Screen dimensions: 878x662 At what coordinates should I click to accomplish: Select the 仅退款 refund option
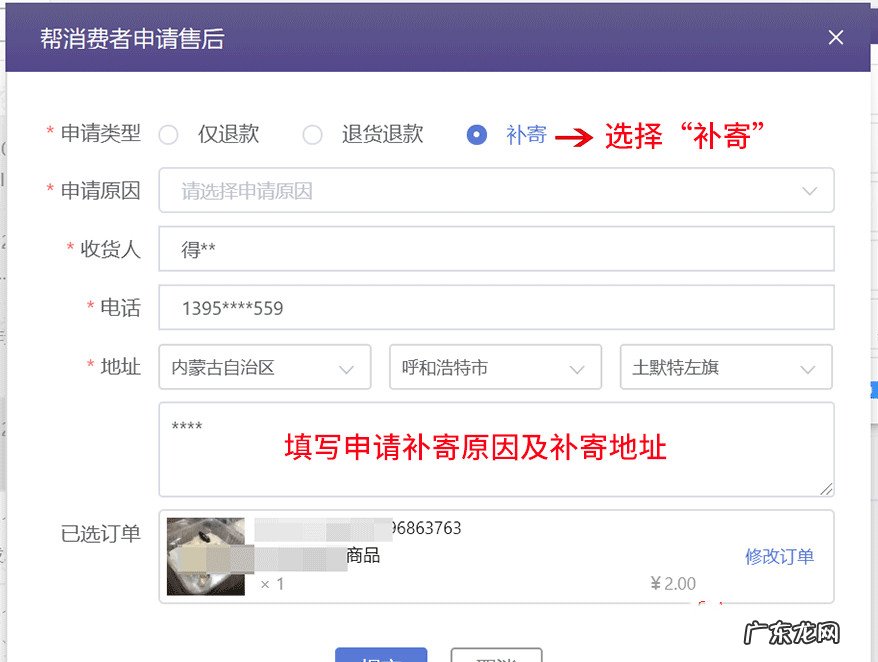[168, 134]
